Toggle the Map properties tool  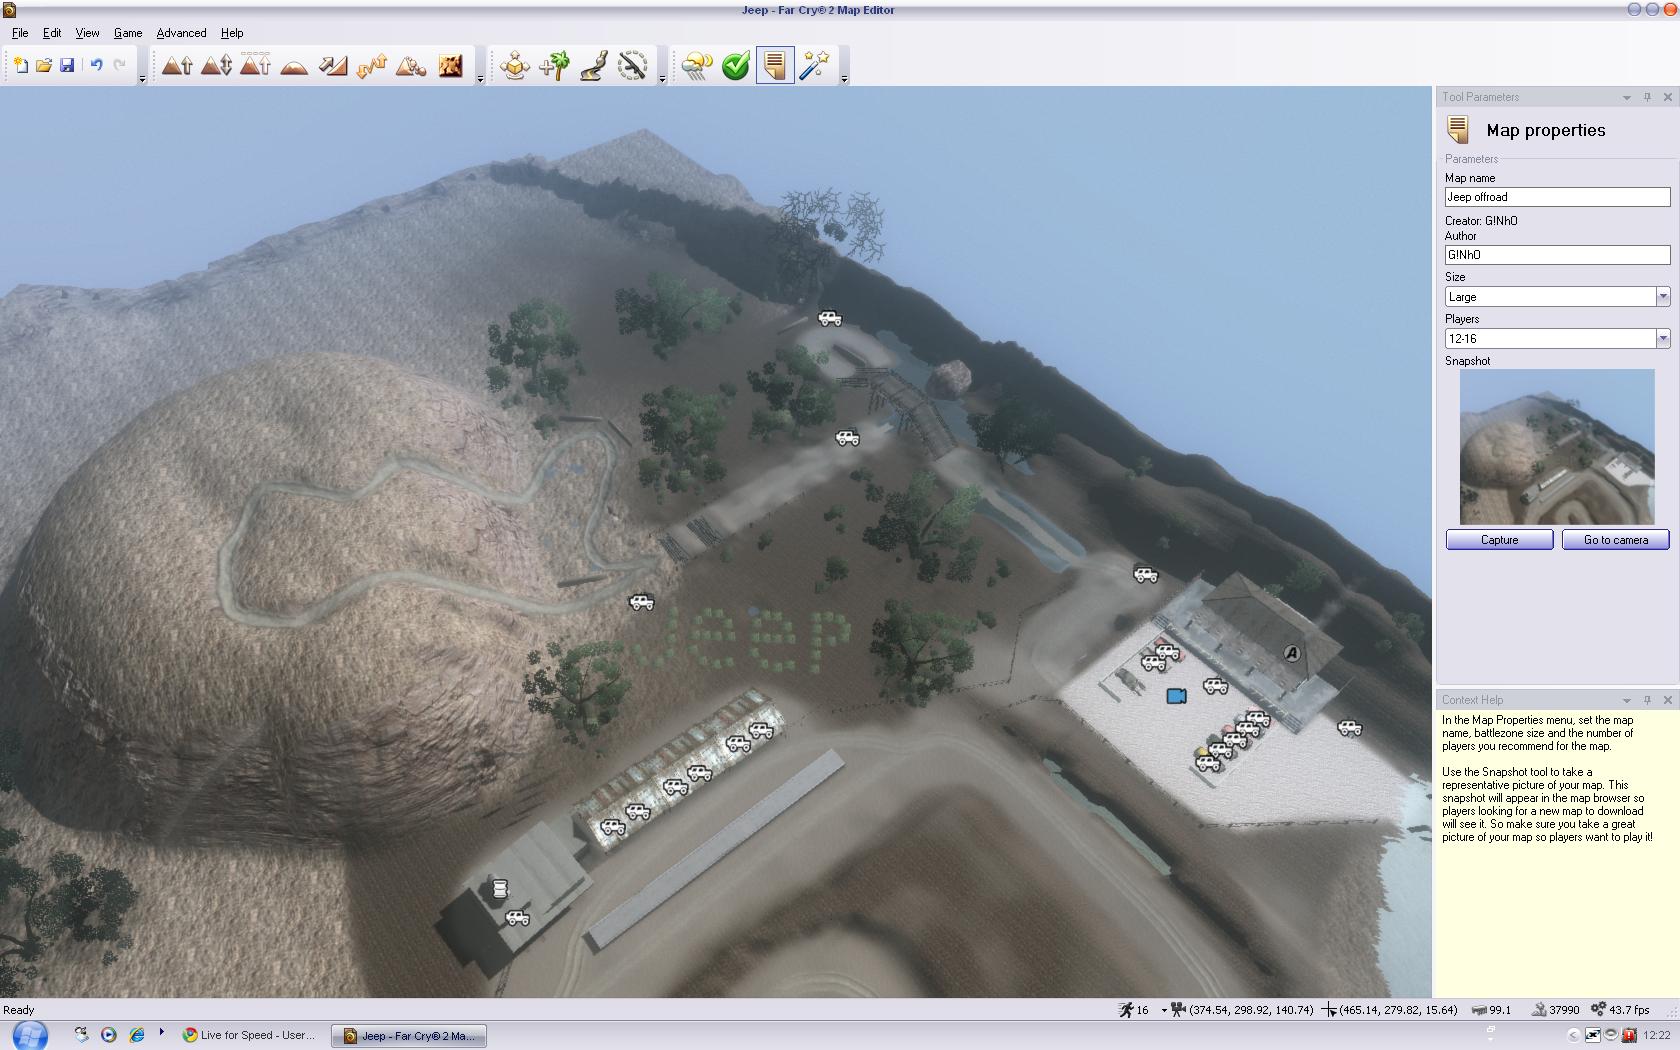(x=775, y=66)
